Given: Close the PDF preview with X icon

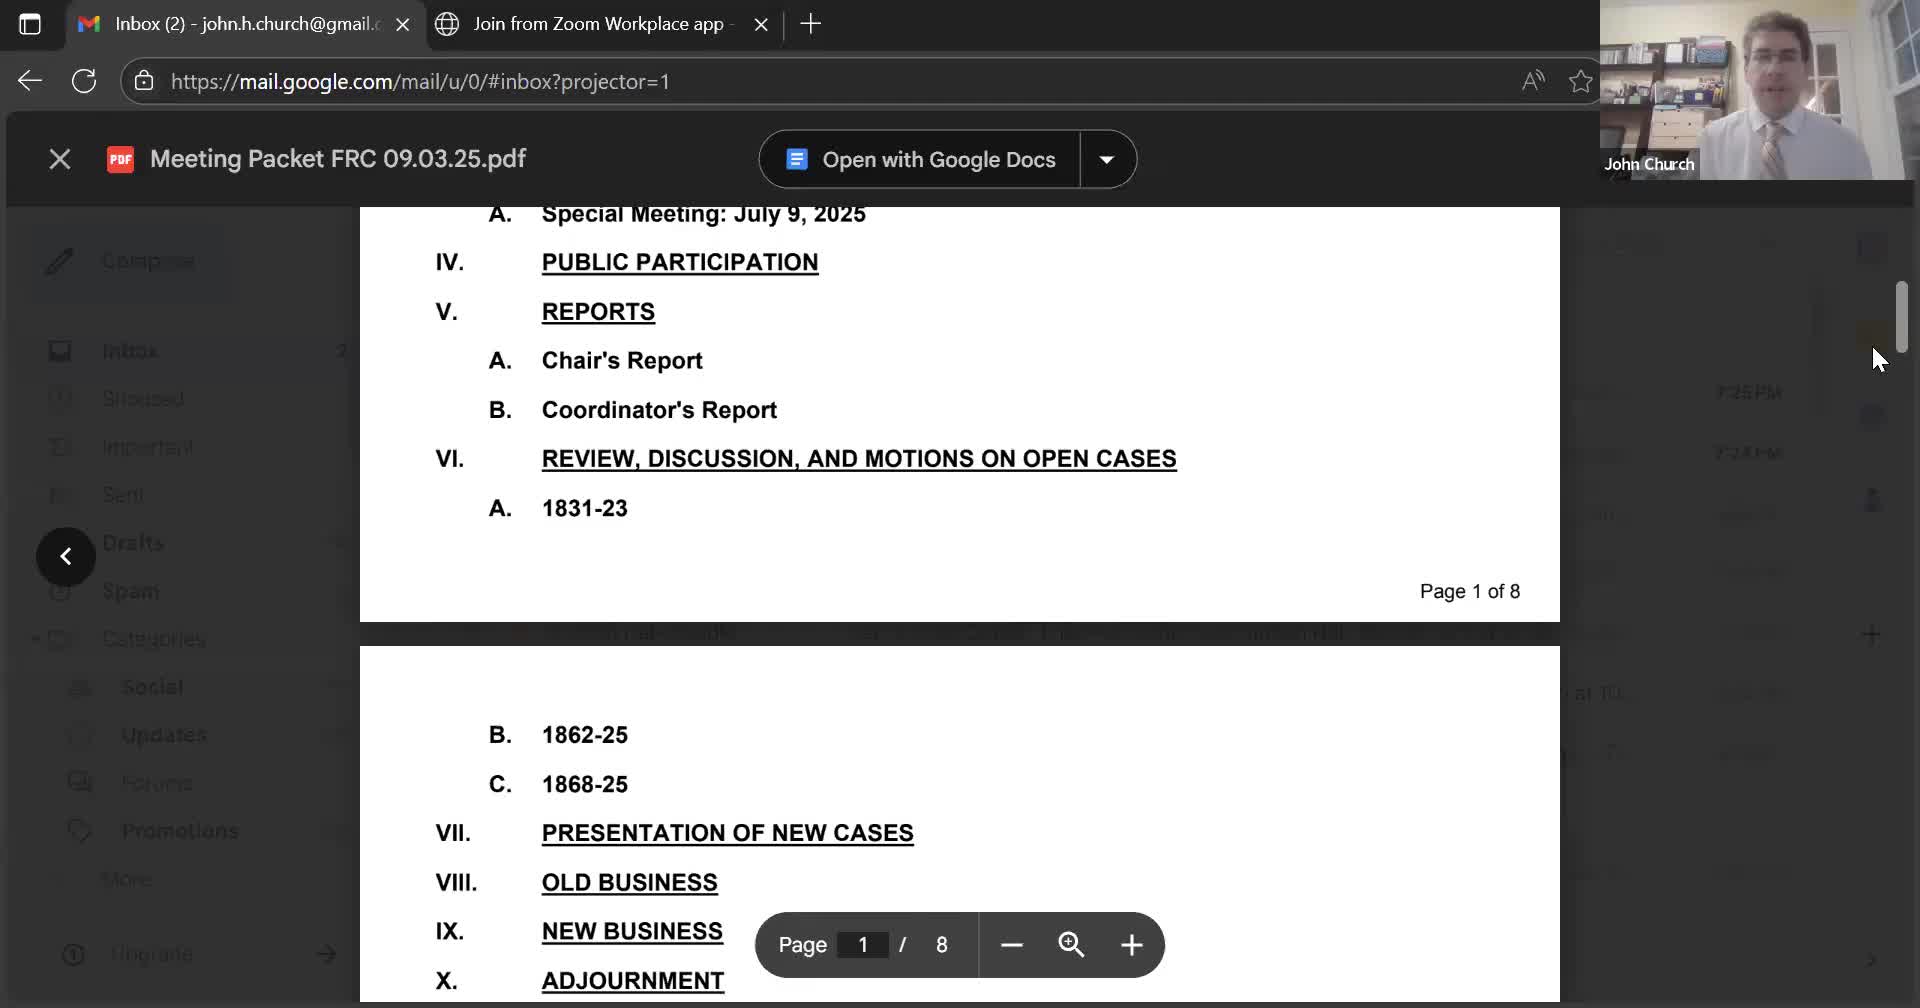Looking at the screenshot, I should (60, 159).
